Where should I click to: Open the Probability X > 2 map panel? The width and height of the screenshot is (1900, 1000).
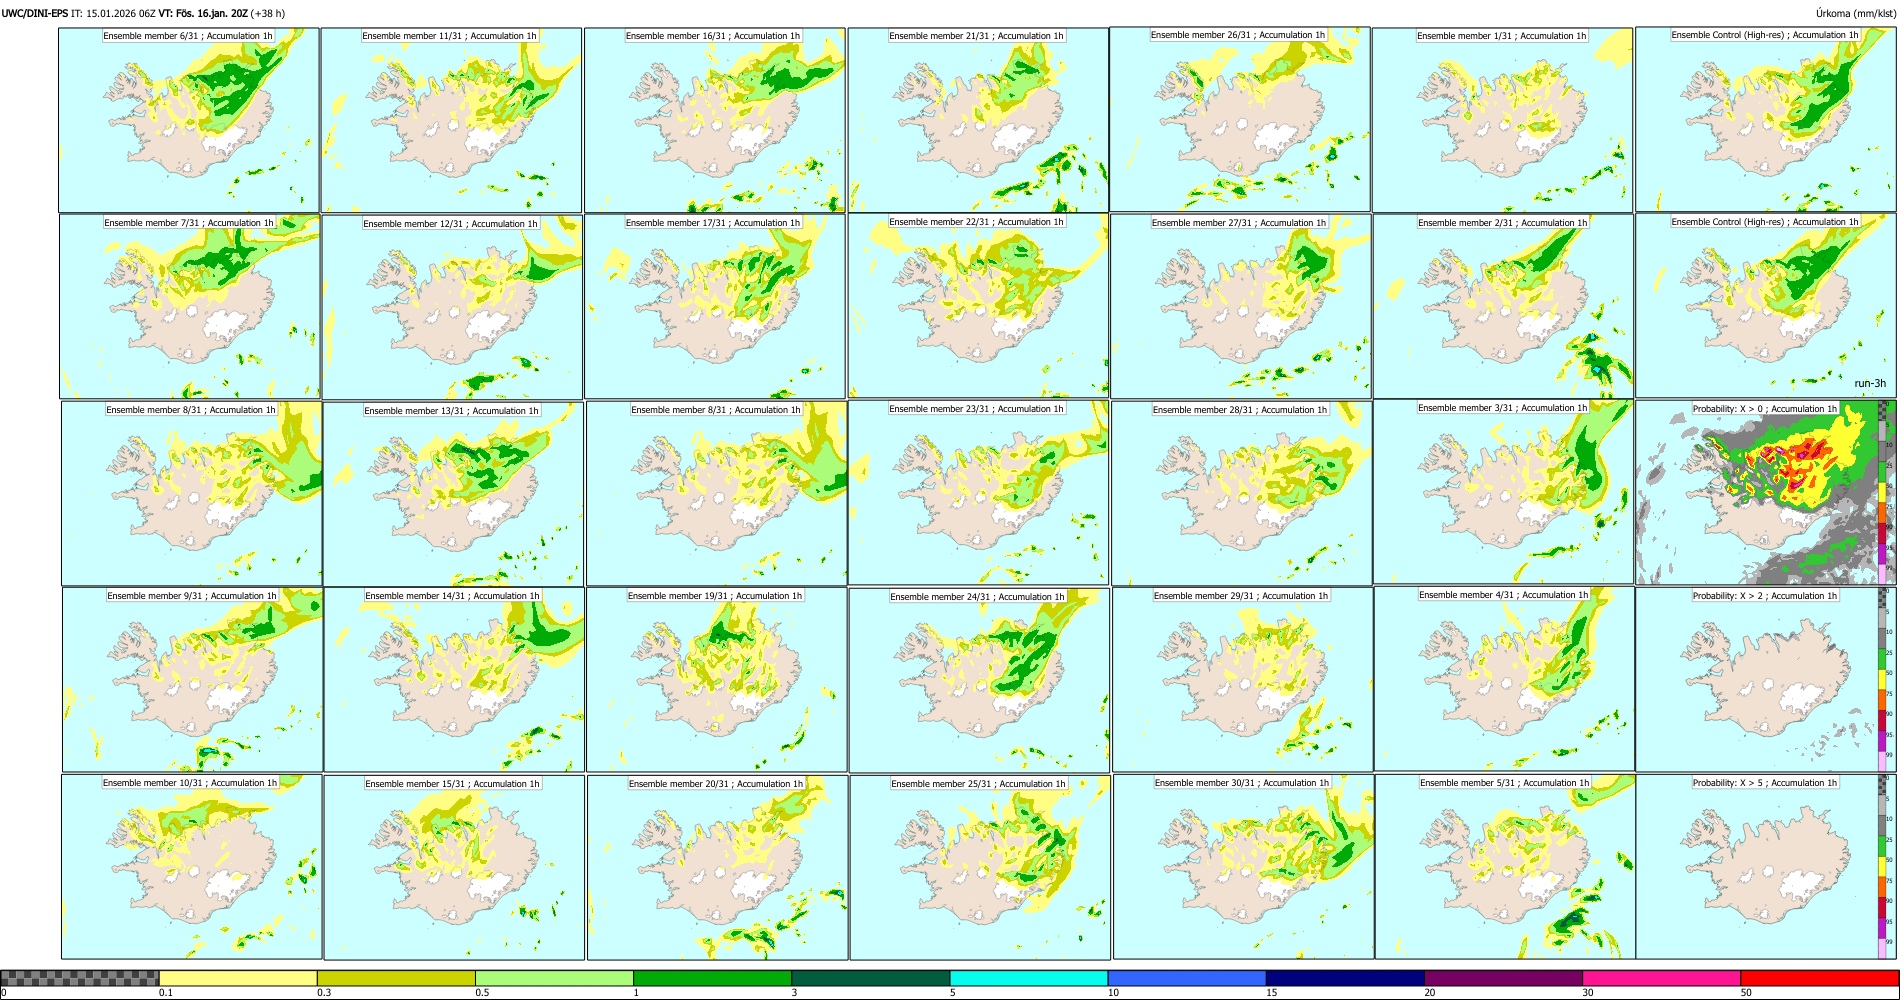(x=1766, y=679)
